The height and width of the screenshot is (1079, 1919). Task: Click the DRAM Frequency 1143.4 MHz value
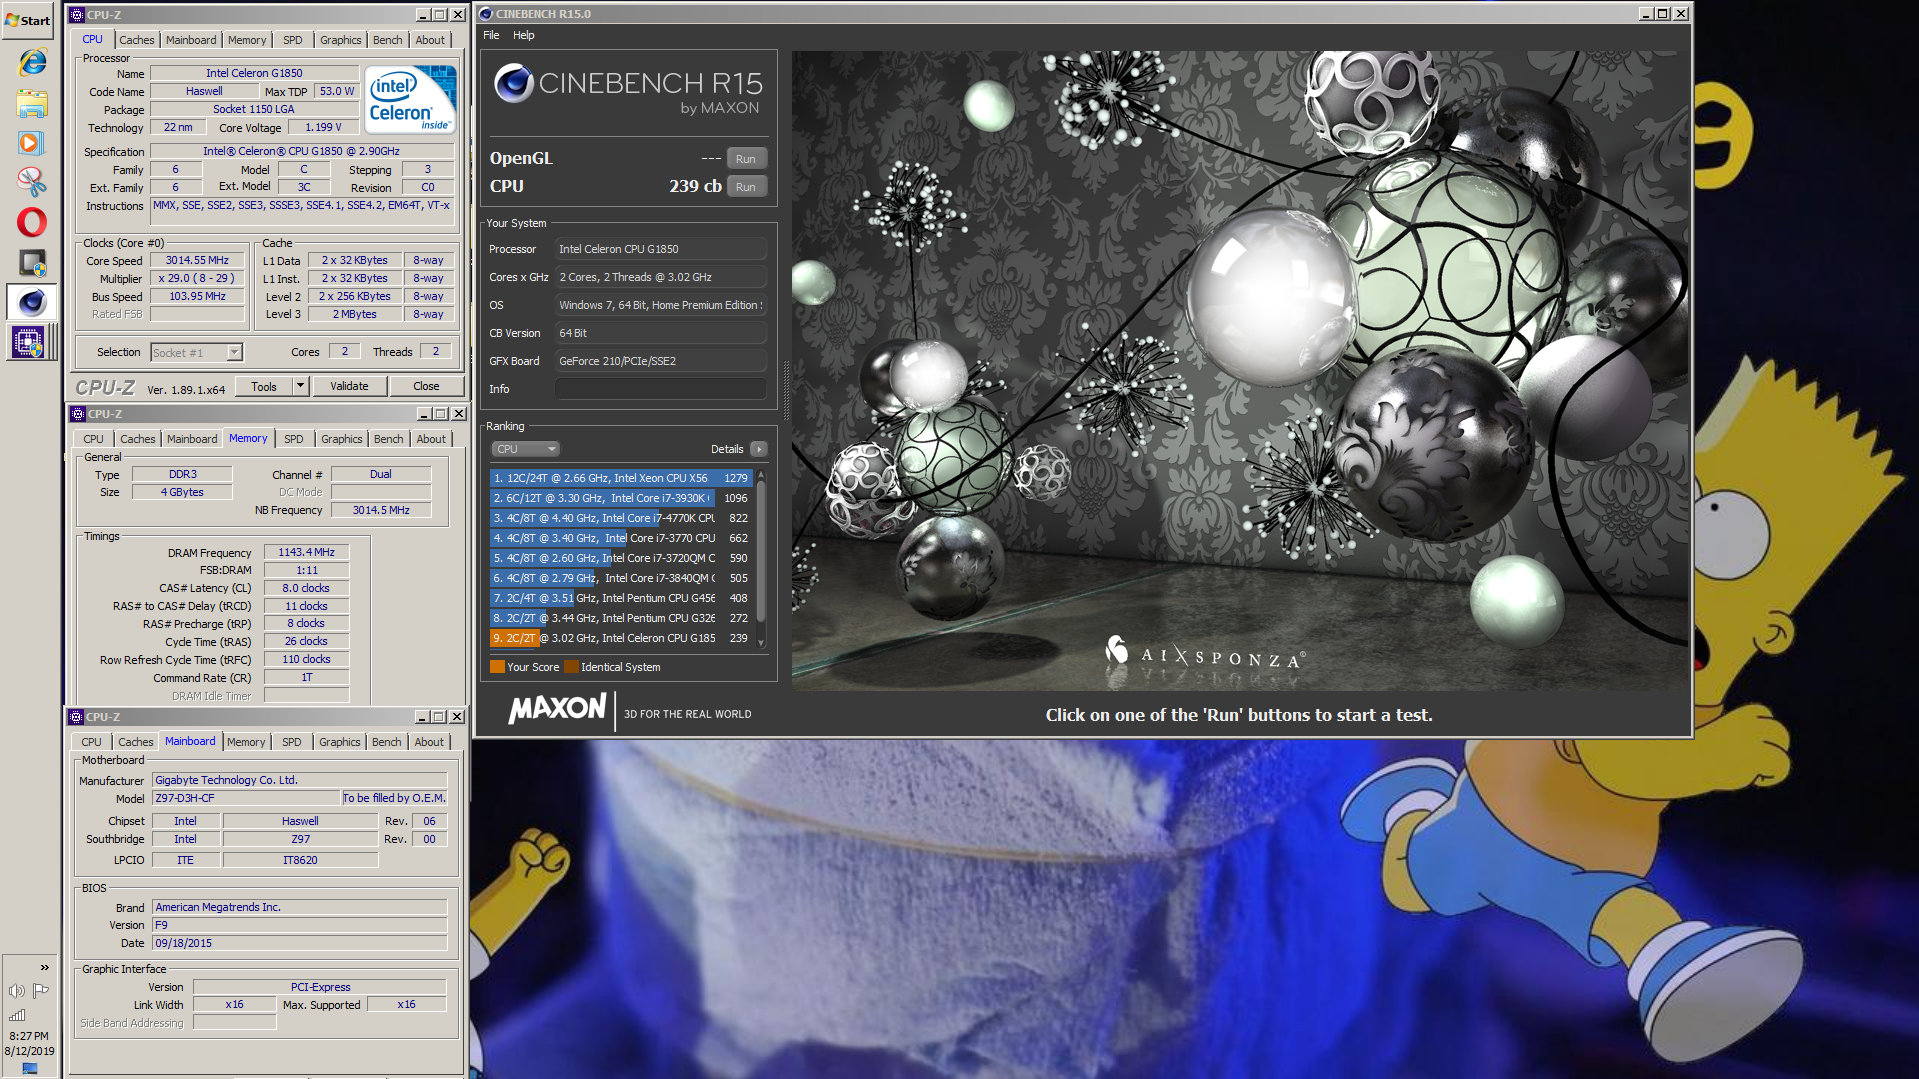click(x=307, y=553)
